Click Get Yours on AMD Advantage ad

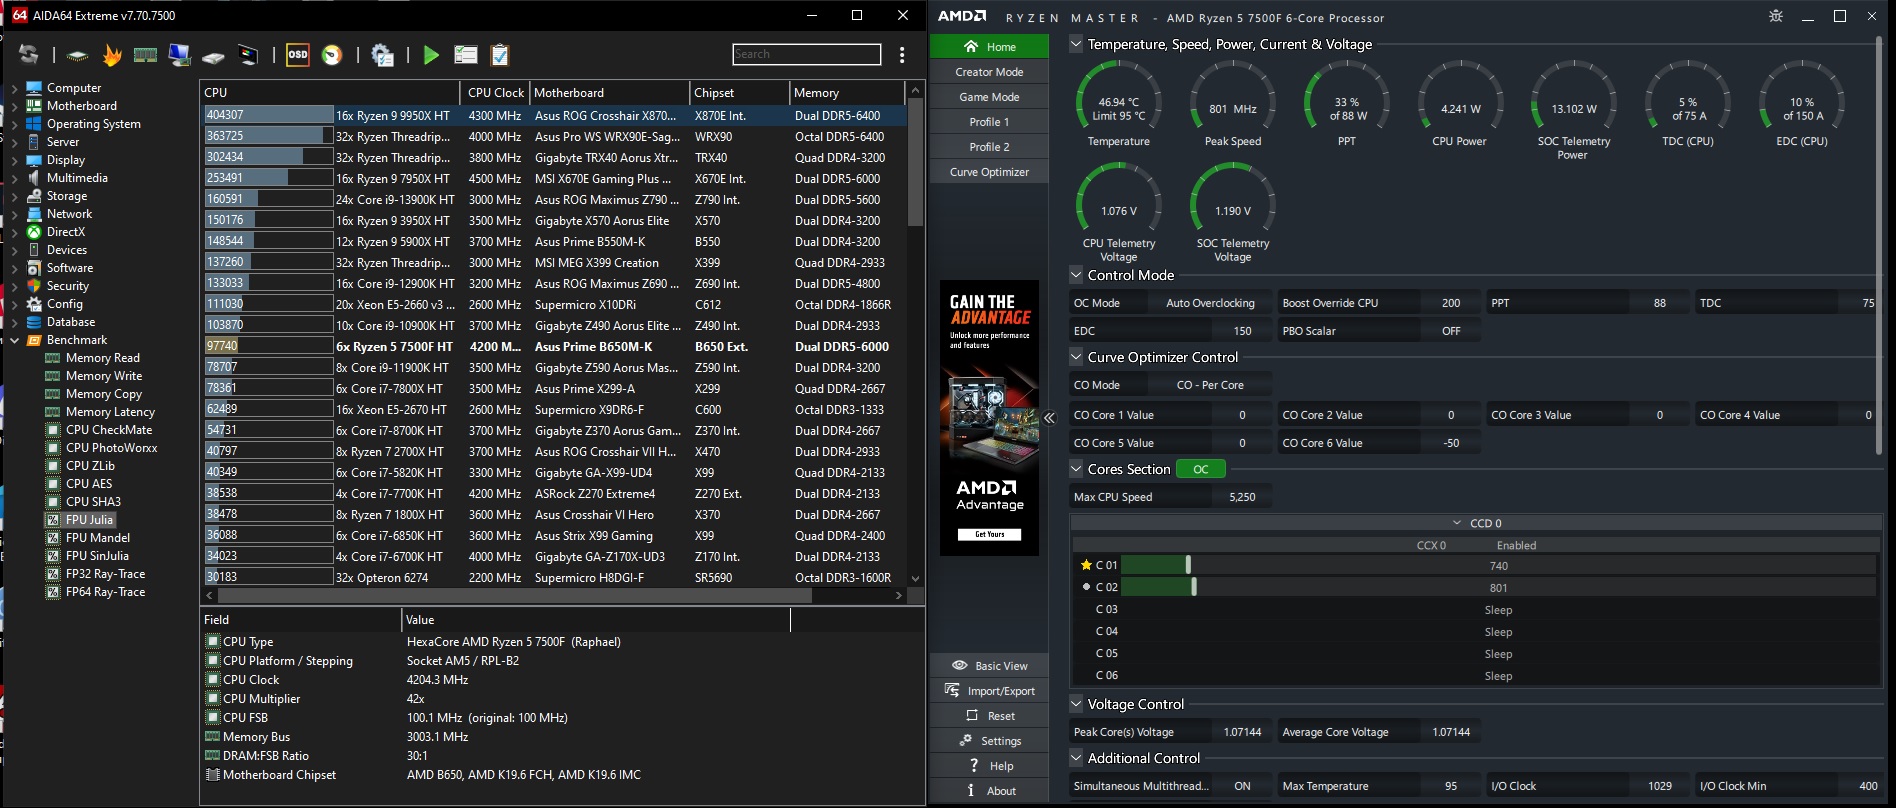coord(989,535)
